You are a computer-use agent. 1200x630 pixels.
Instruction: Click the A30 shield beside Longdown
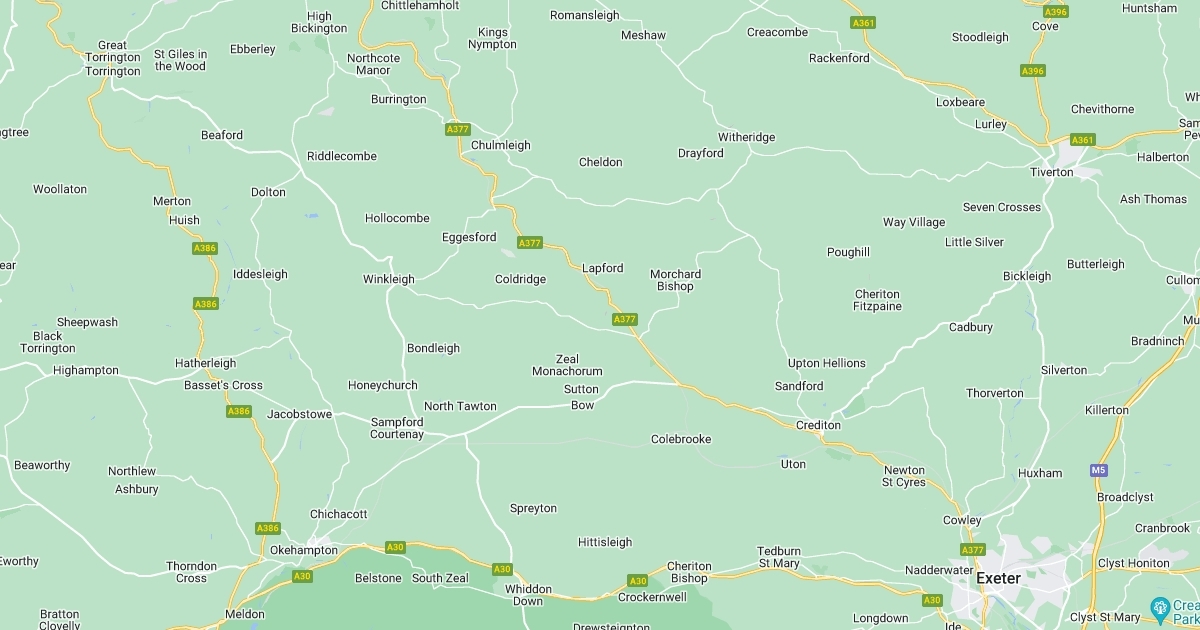(x=932, y=600)
